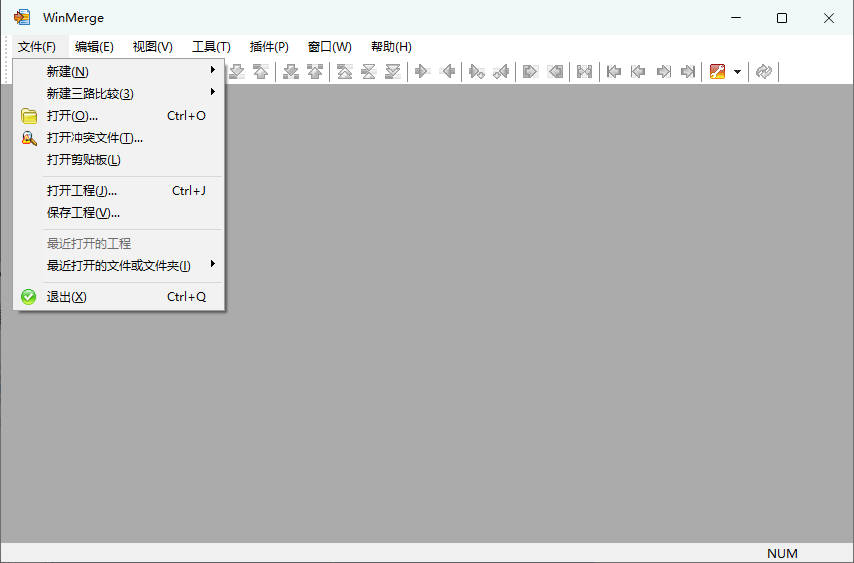
Task: Click the Copy All Left icon
Action: click(x=555, y=71)
